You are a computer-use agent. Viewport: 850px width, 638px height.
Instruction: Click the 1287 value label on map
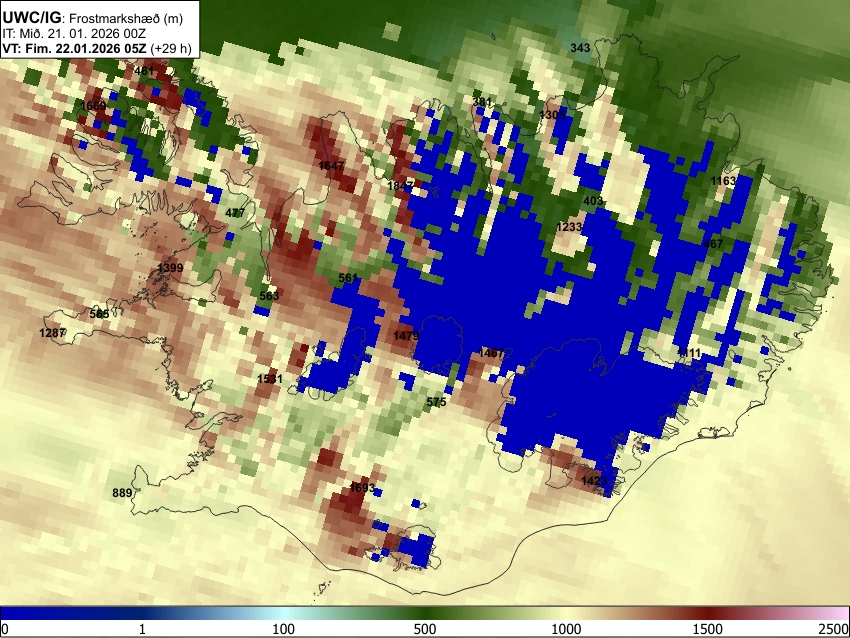pyautogui.click(x=53, y=333)
